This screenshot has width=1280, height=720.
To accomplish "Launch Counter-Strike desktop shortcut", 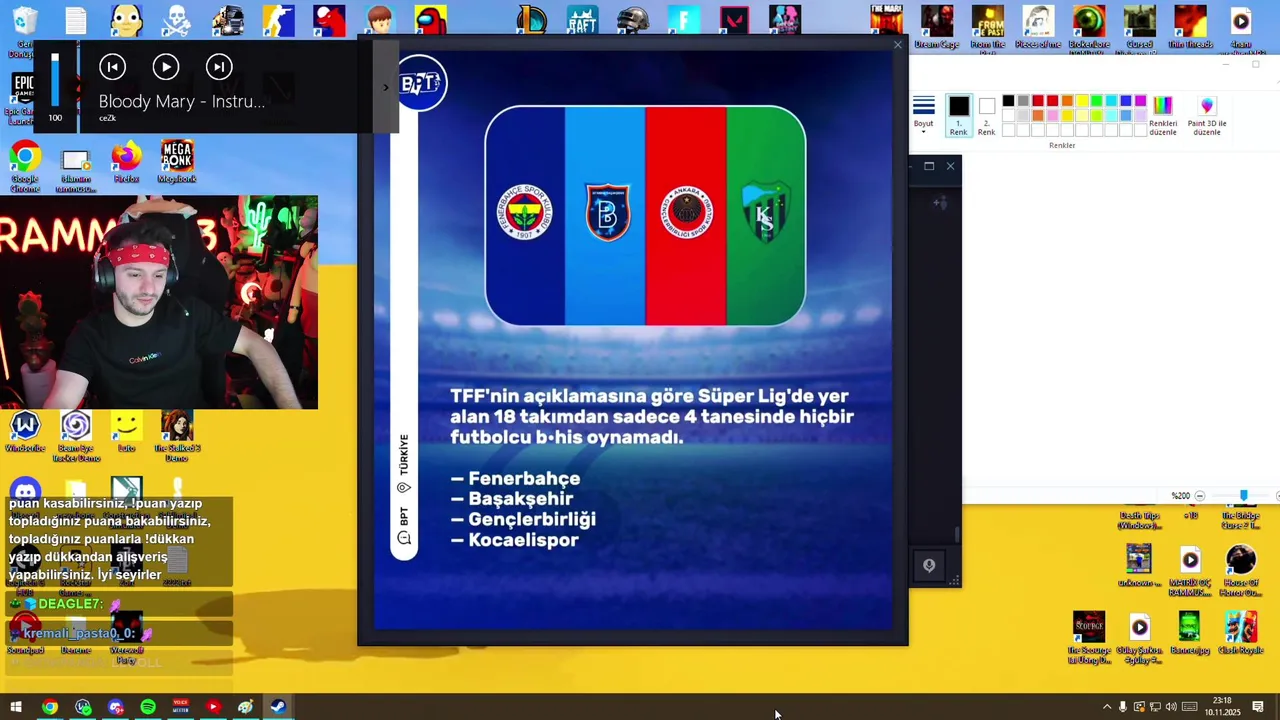I will point(278,20).
